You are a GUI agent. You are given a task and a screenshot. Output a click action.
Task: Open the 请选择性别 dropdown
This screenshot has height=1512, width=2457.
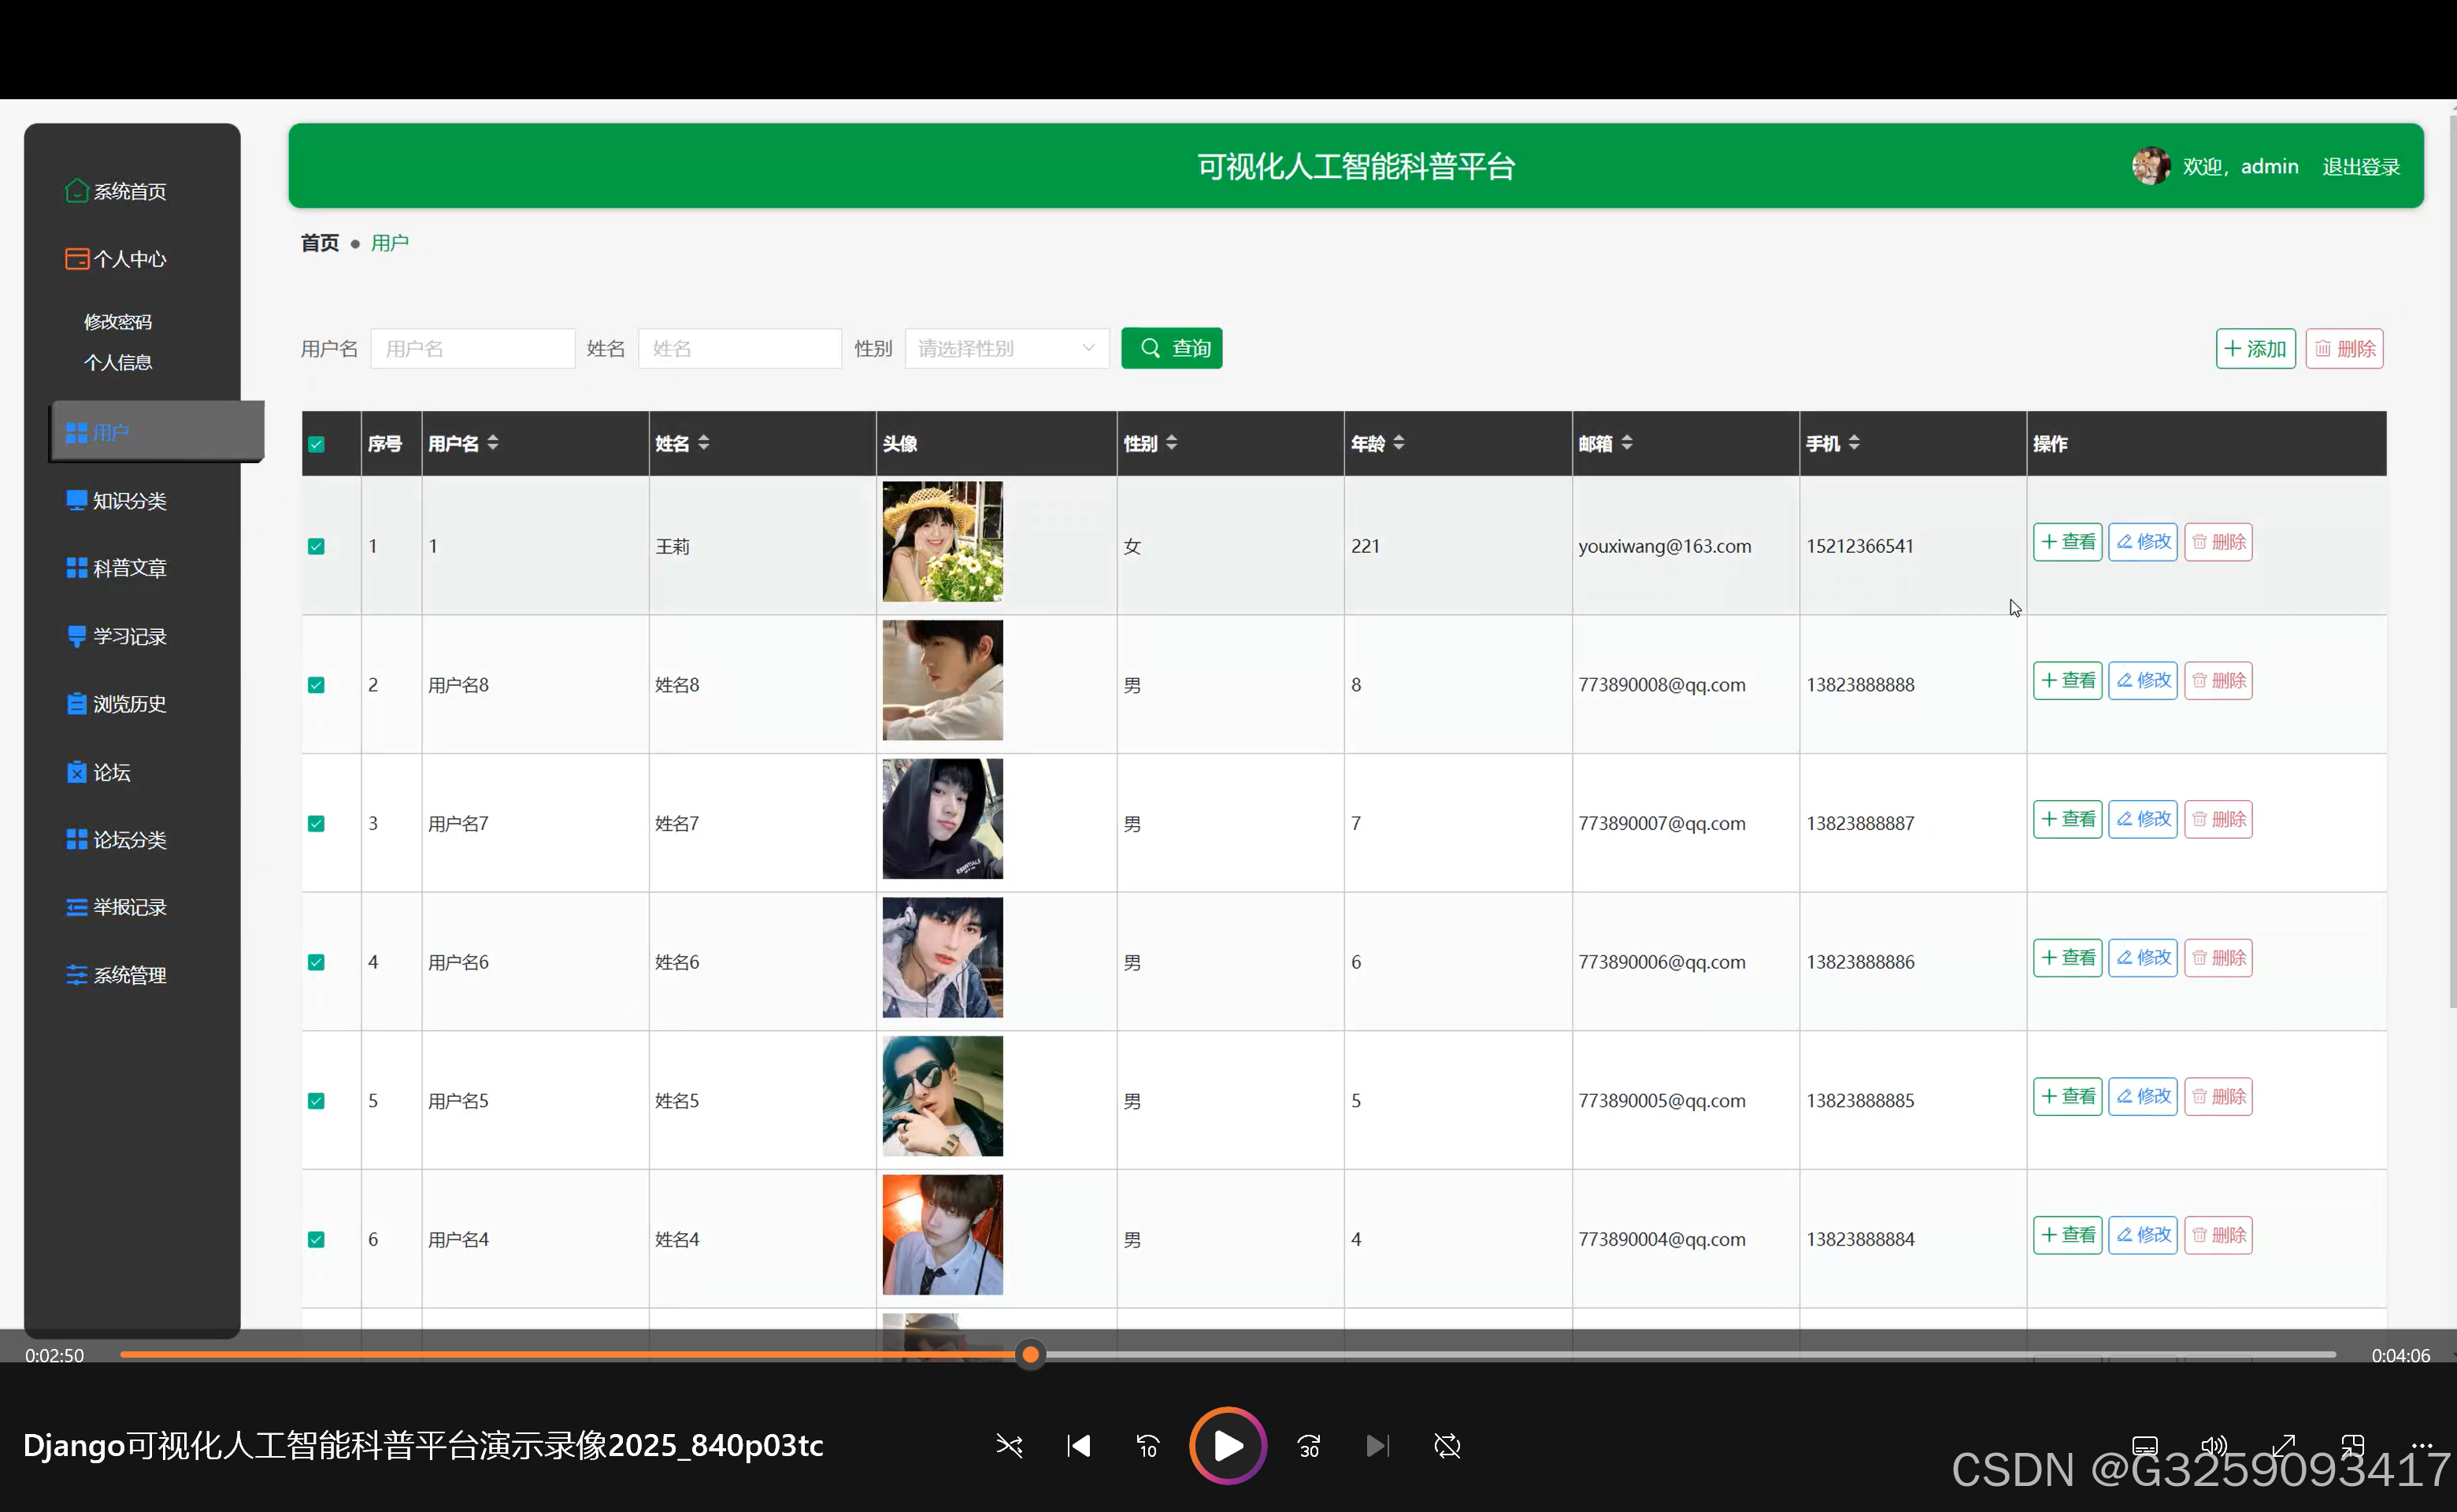[x=1007, y=348]
